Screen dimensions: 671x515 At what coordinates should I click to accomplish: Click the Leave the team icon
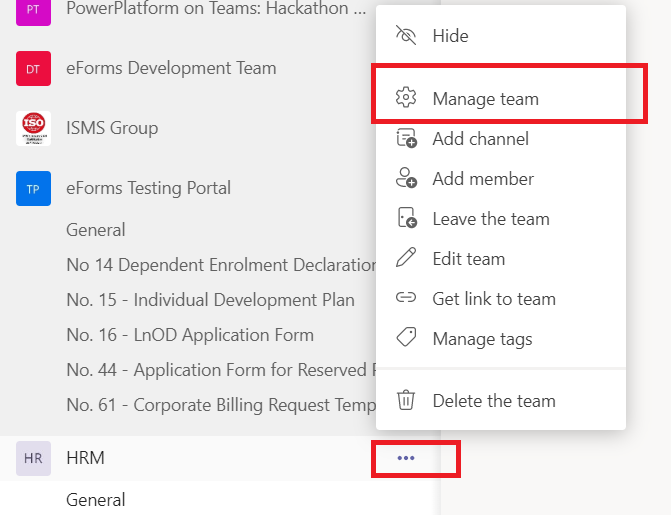[407, 218]
